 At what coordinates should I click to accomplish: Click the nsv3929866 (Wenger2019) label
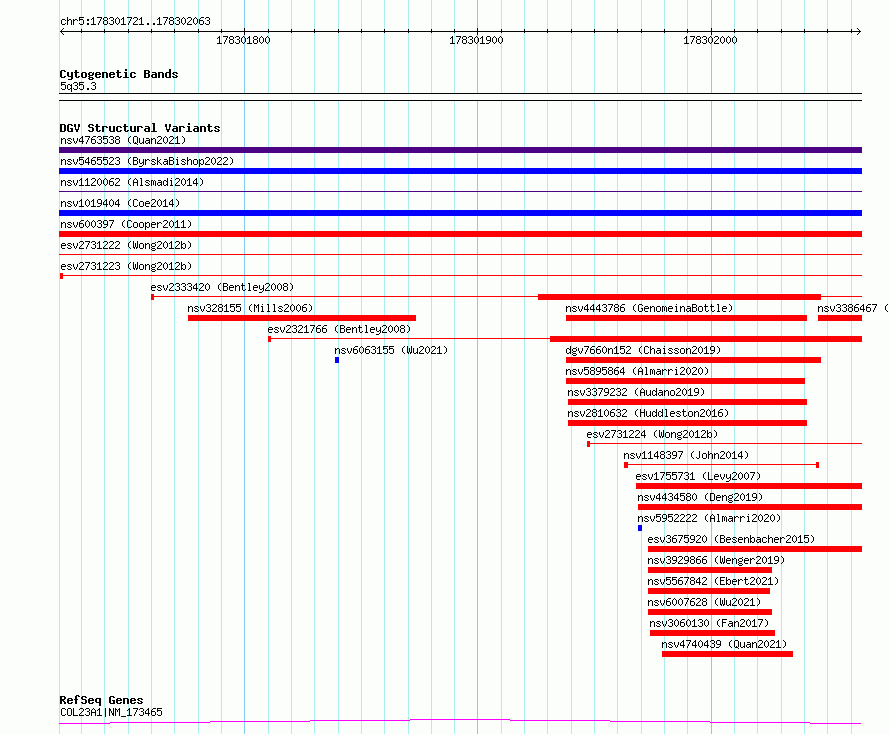[x=716, y=560]
